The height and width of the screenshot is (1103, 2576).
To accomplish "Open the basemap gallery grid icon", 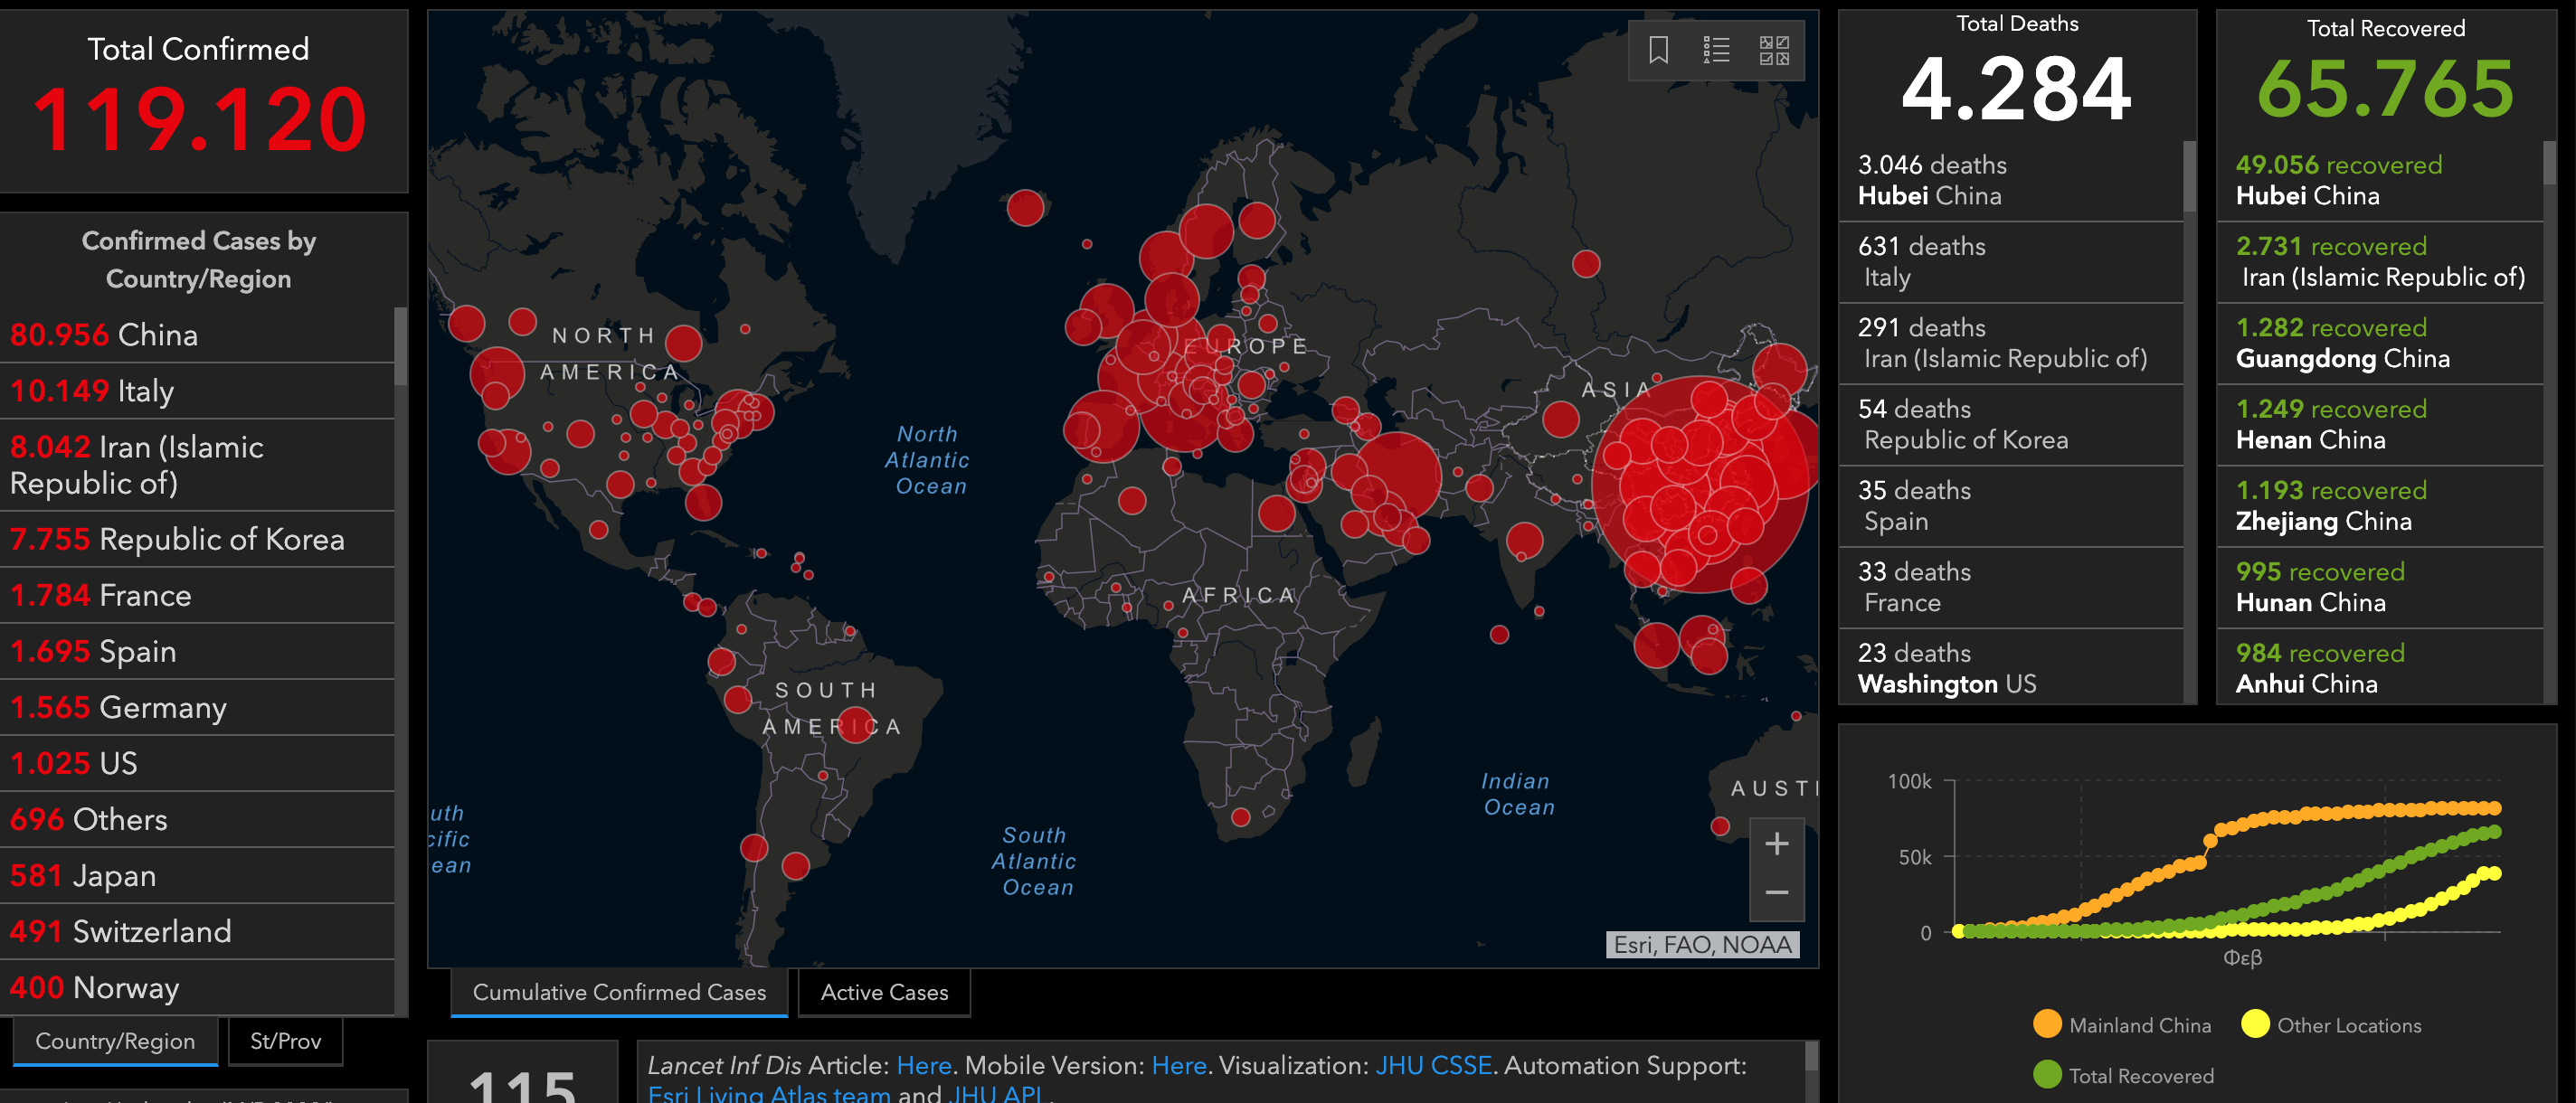I will tap(1774, 50).
